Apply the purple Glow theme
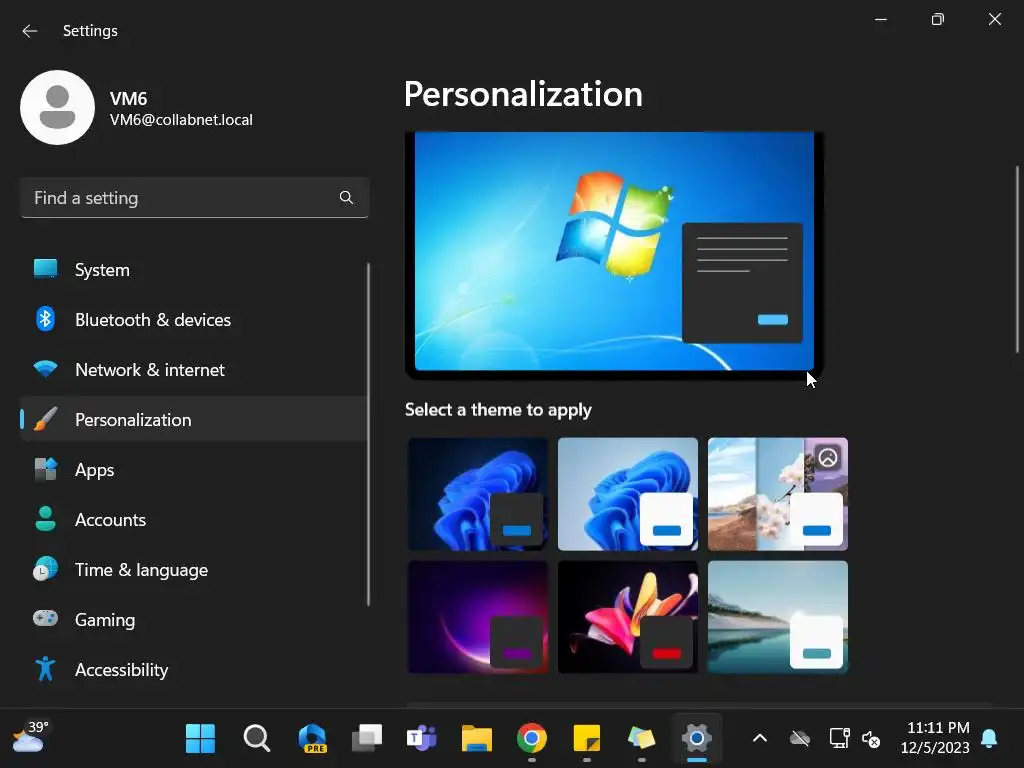The height and width of the screenshot is (768, 1024). [x=478, y=617]
